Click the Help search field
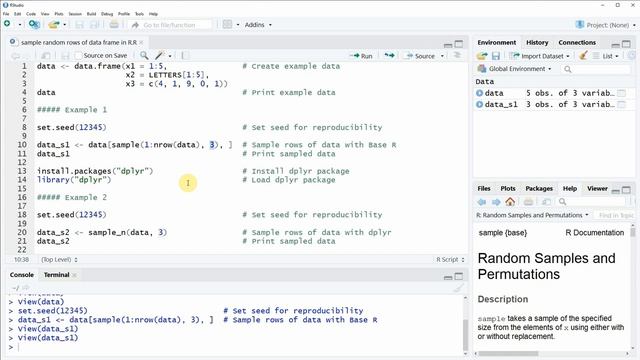The image size is (640, 360). 591,202
